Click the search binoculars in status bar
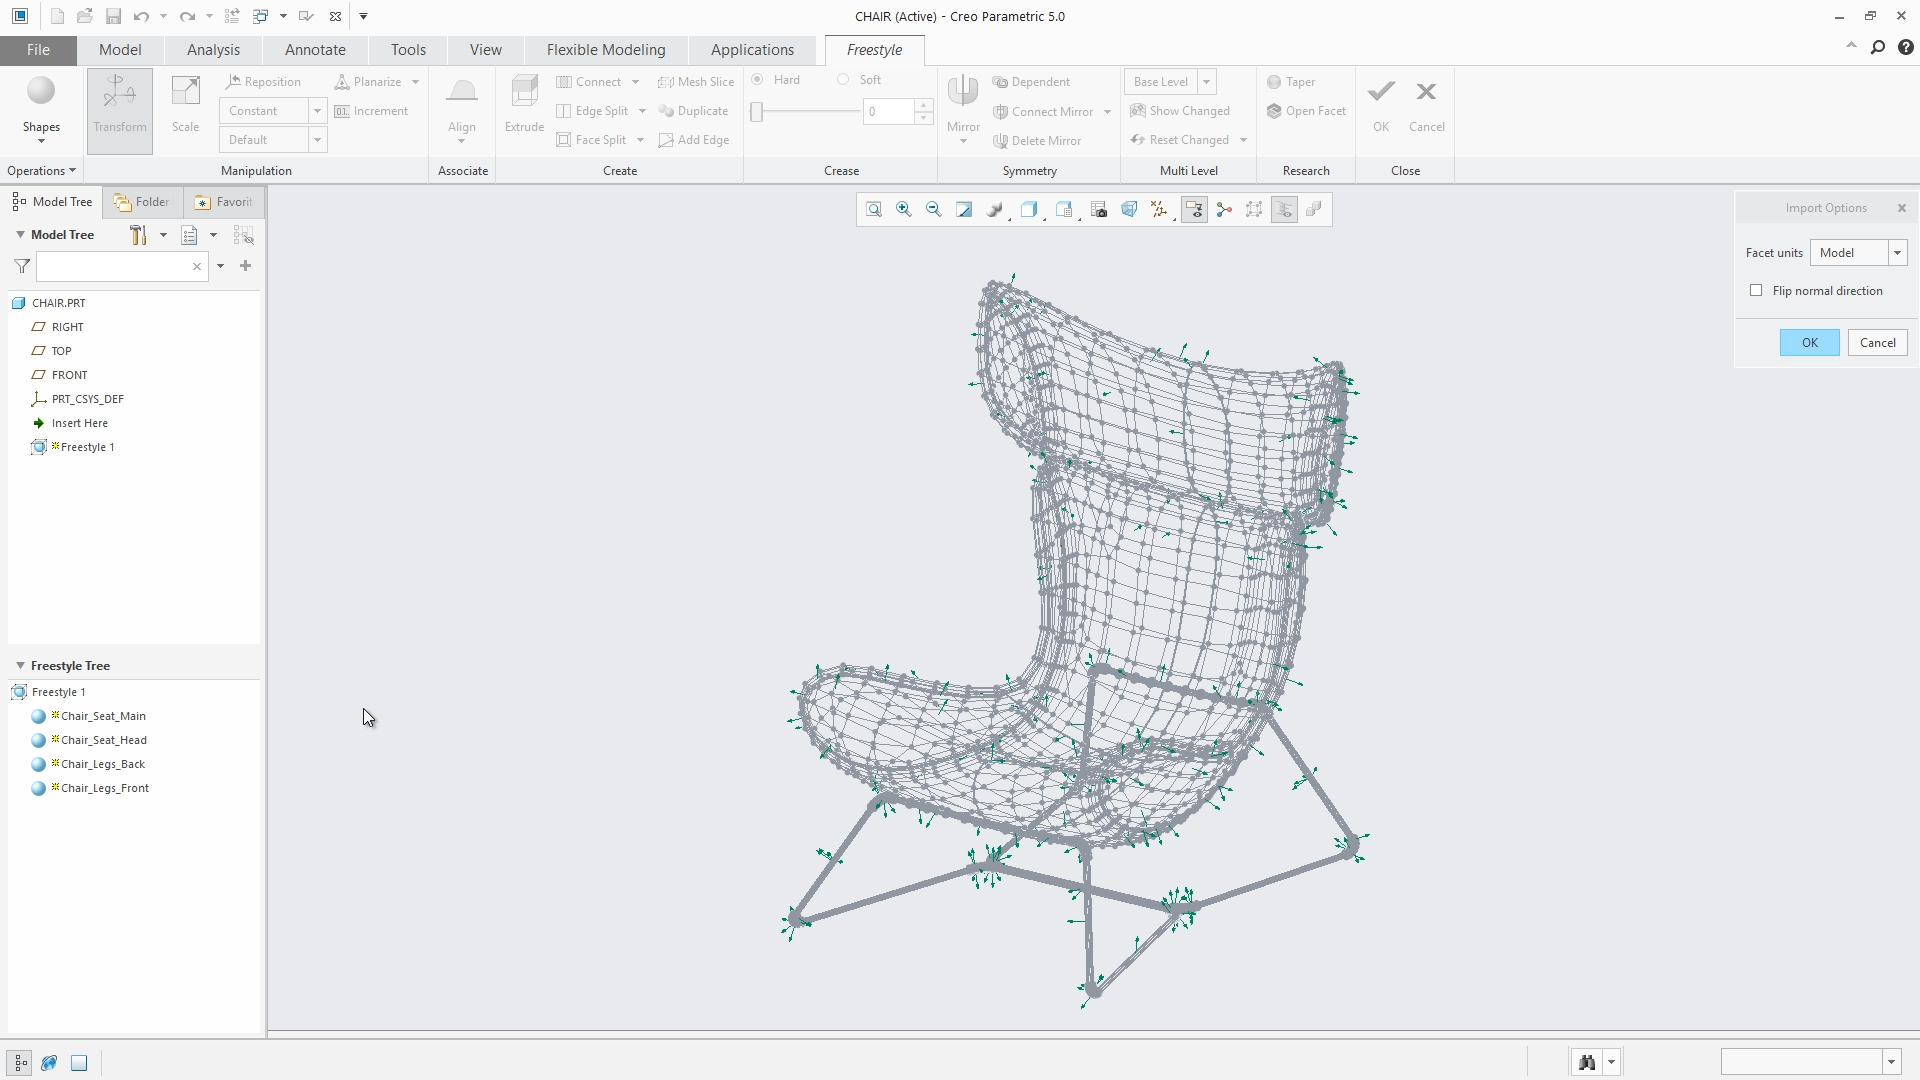This screenshot has height=1080, width=1920. [1587, 1062]
